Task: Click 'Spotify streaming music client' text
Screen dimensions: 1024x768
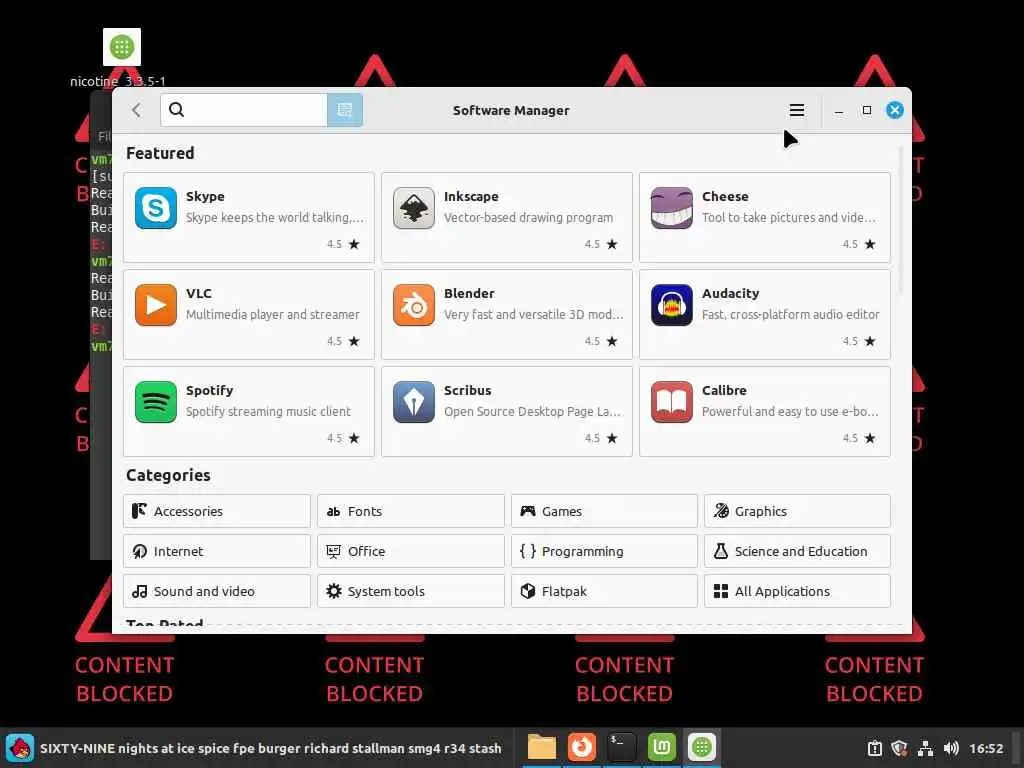Action: click(268, 411)
